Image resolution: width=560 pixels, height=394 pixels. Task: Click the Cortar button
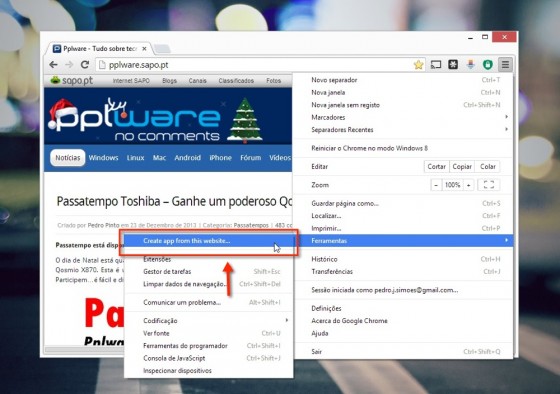[436, 166]
